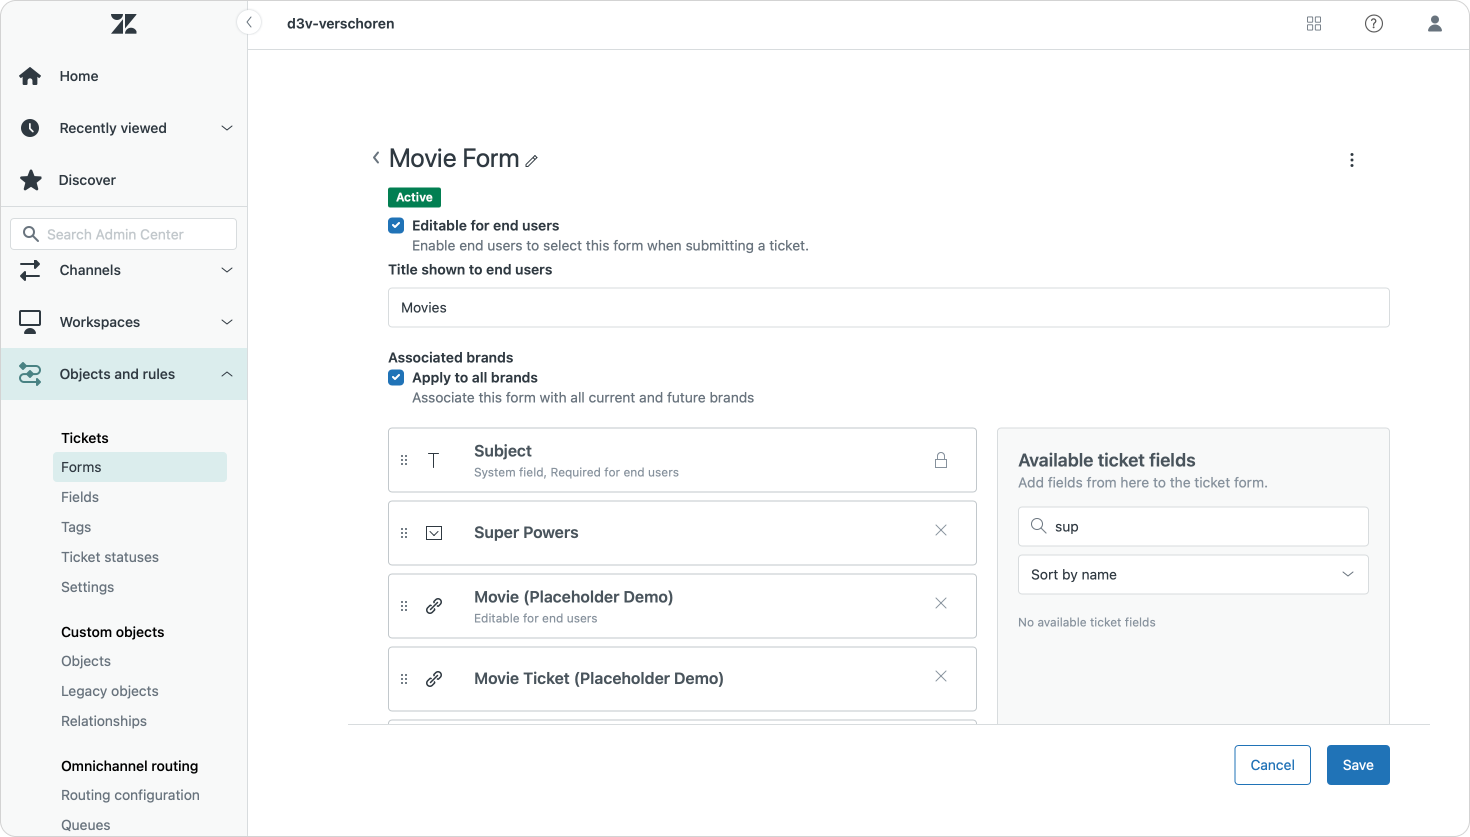Open the user profile icon

click(x=1434, y=24)
